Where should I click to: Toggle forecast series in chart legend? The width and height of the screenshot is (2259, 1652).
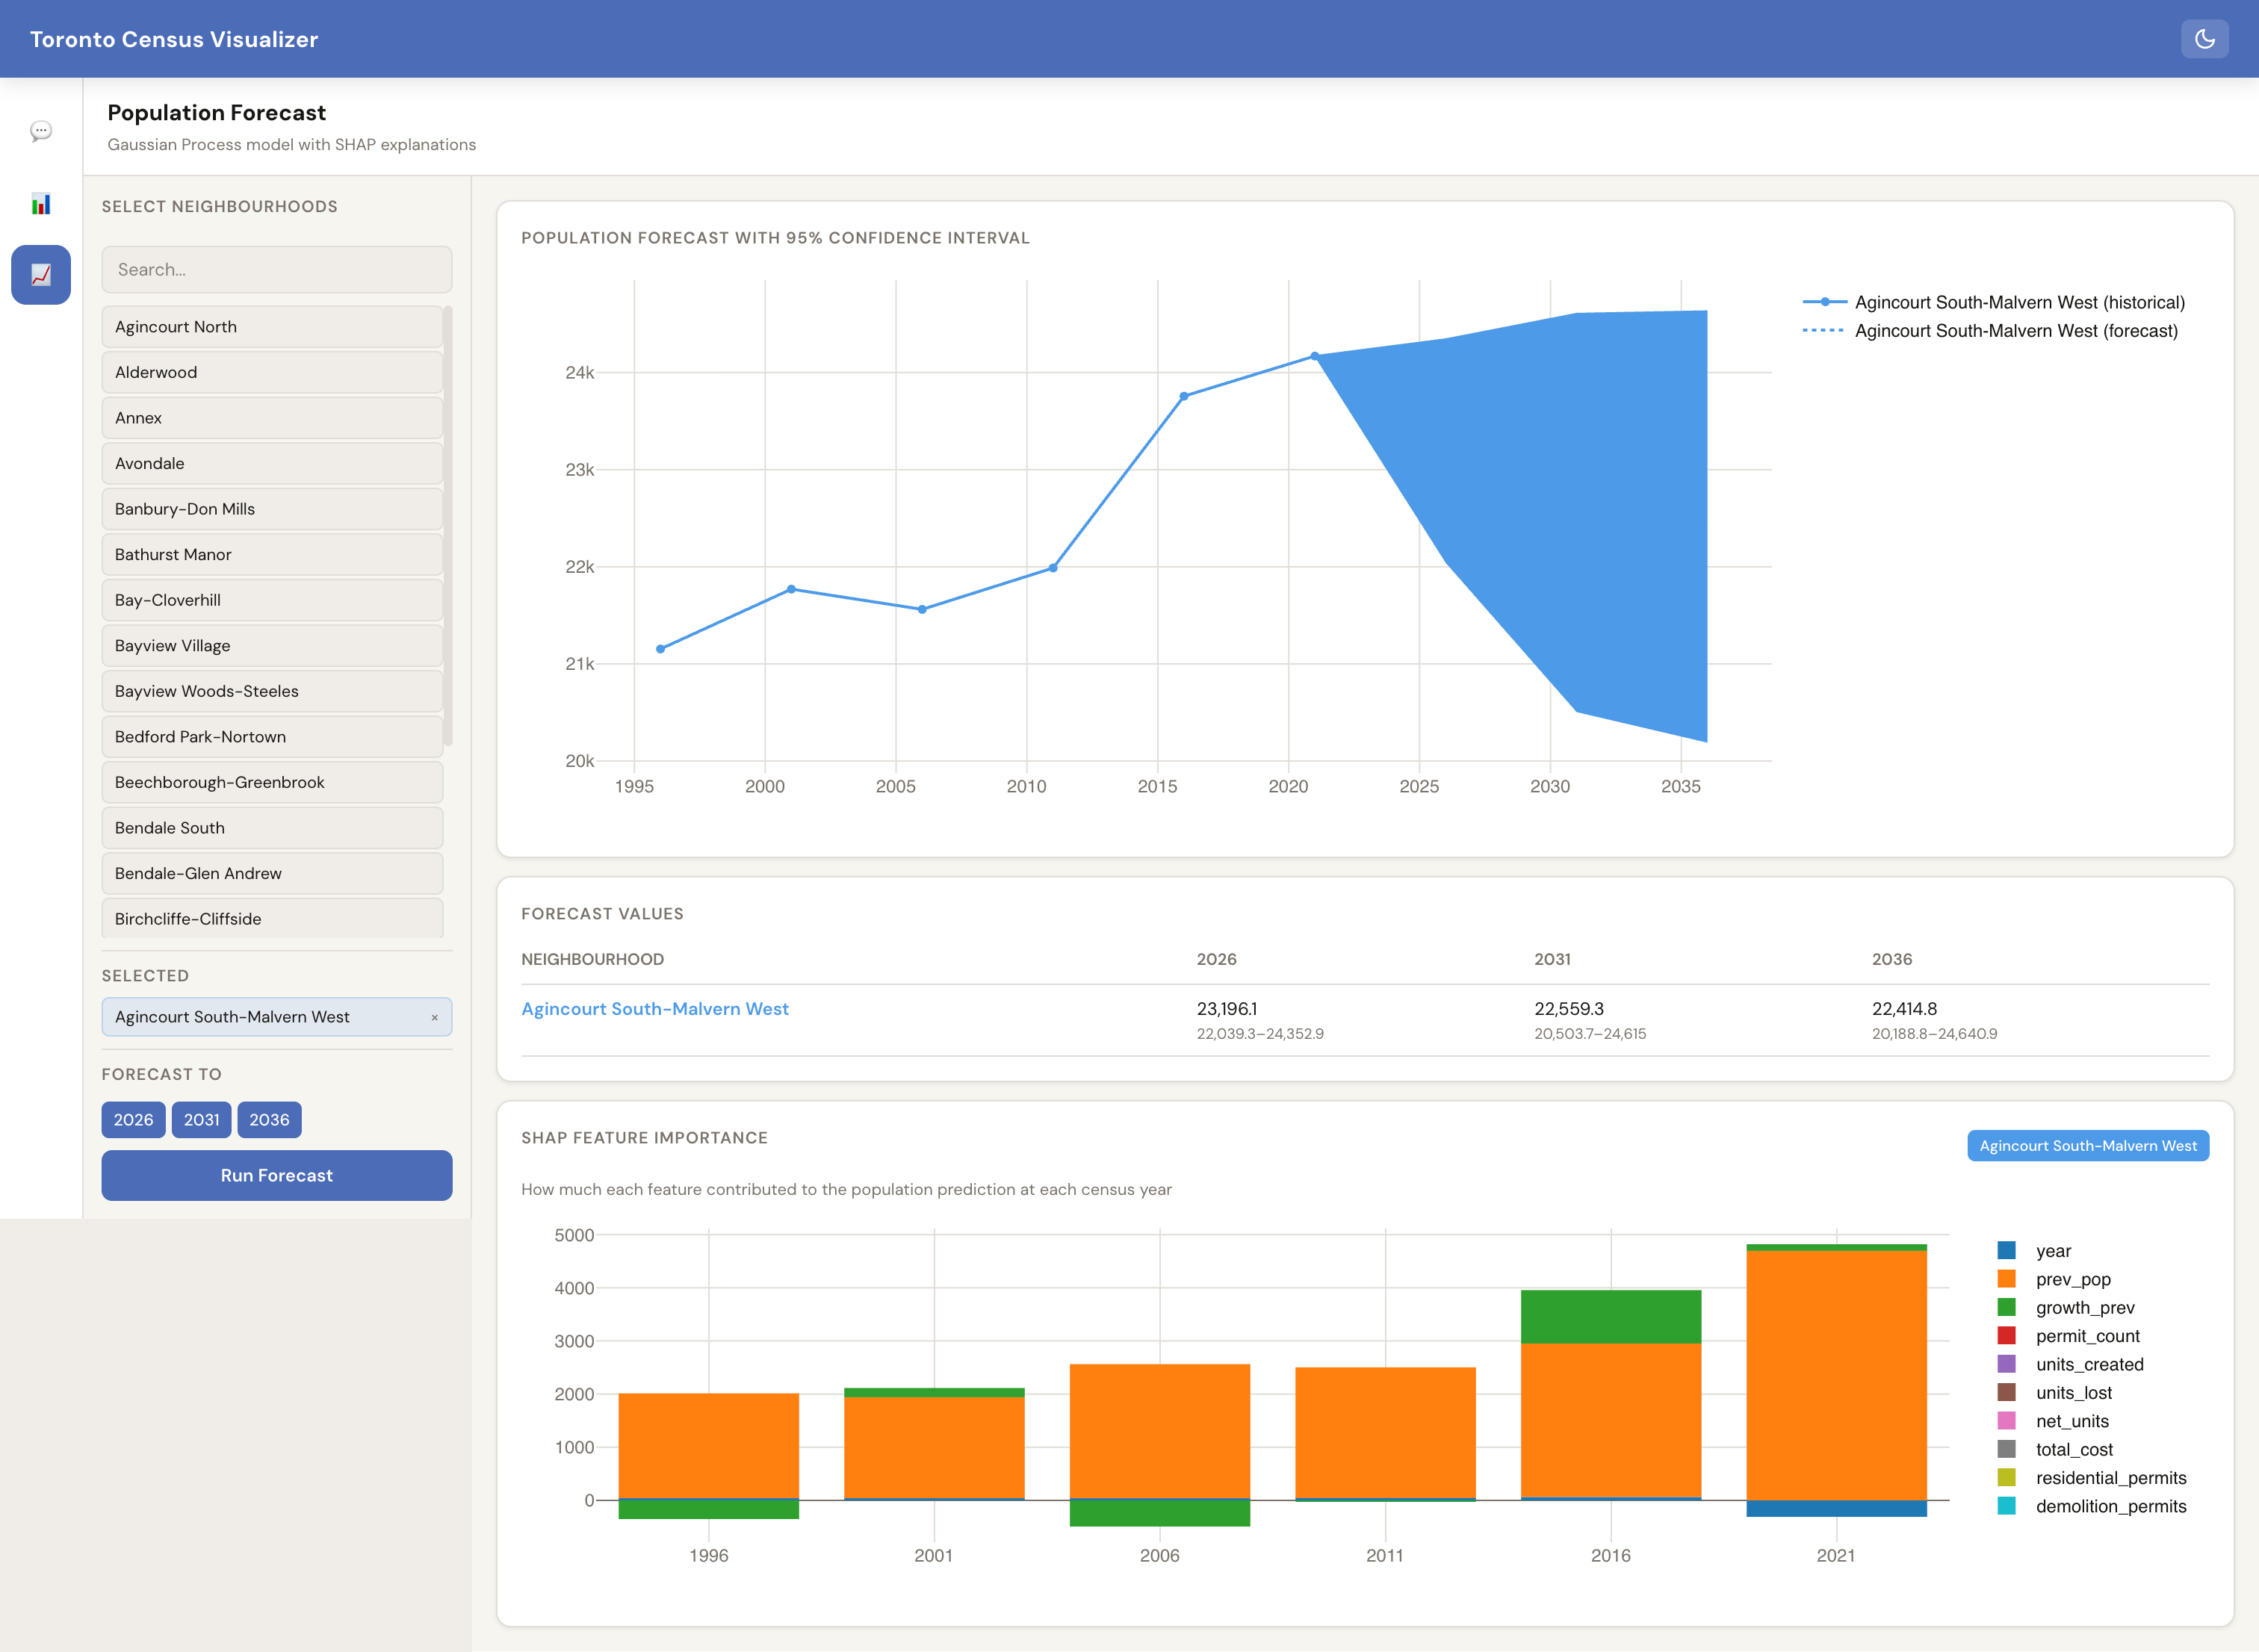[1990, 331]
